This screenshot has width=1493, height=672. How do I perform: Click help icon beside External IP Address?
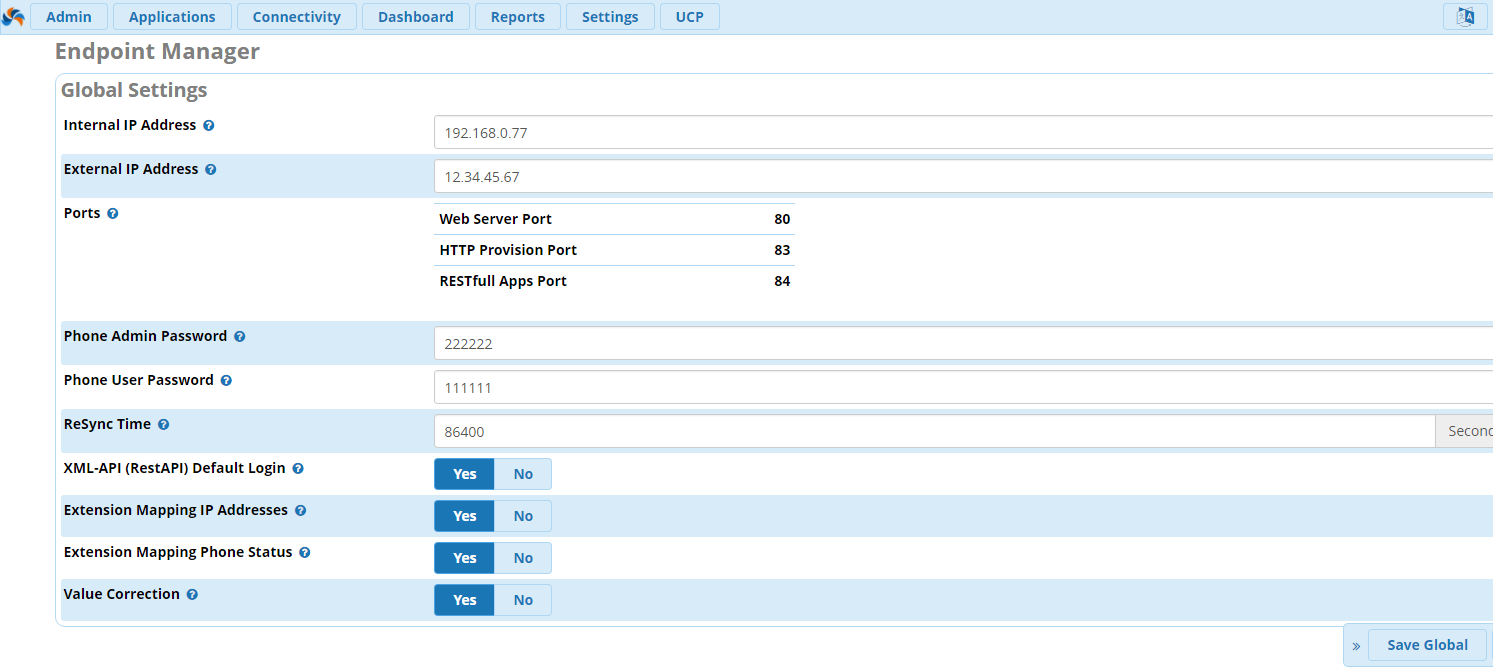pyautogui.click(x=210, y=170)
